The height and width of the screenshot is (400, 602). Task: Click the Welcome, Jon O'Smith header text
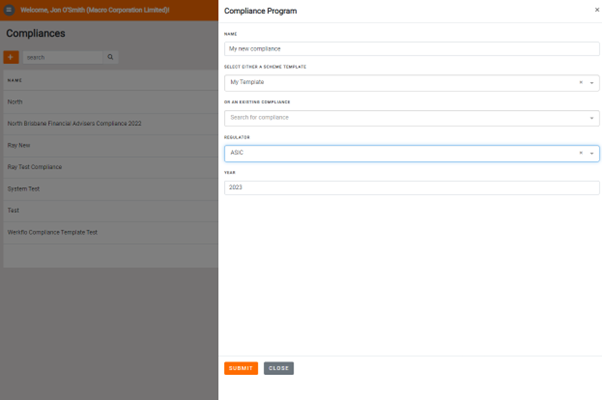click(95, 10)
